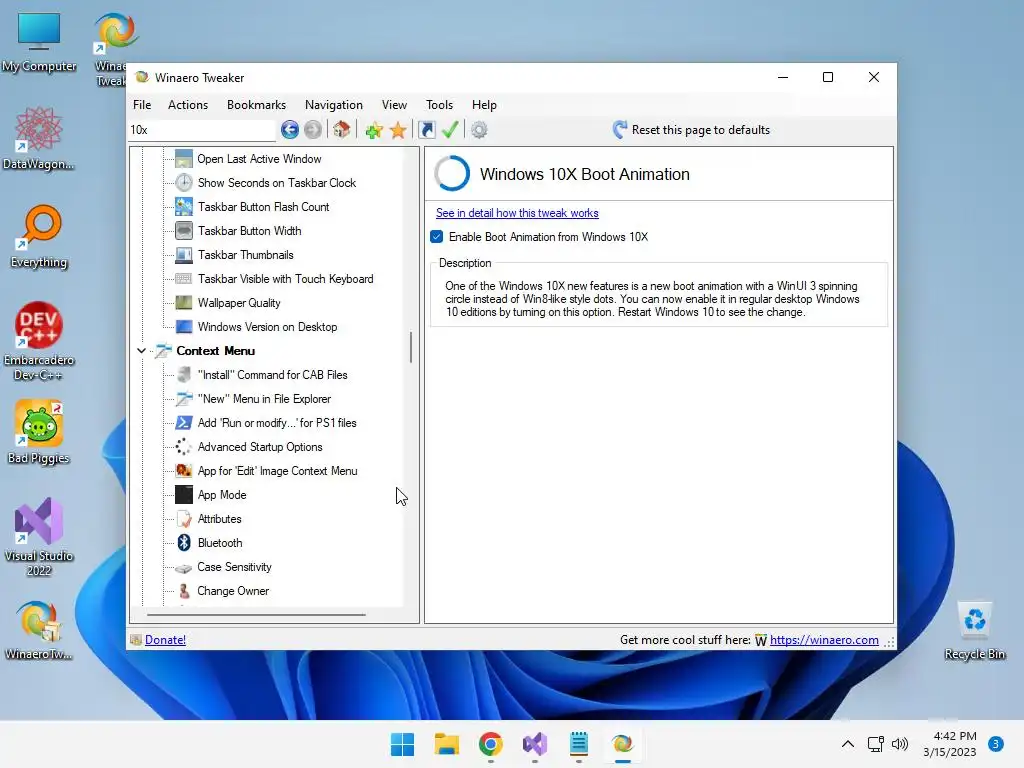The image size is (1024, 768).
Task: Open the Windows Start button
Action: 402,744
